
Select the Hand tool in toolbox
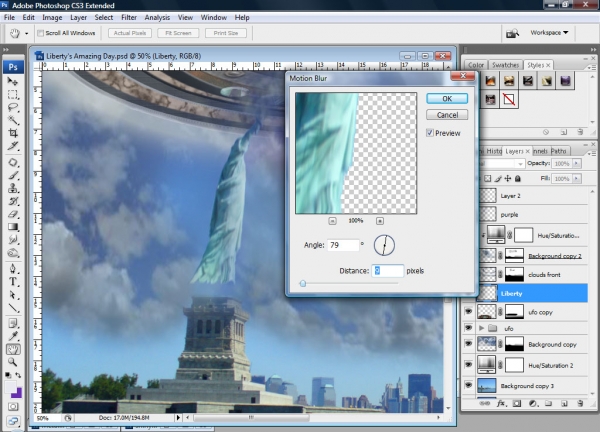coord(13,349)
